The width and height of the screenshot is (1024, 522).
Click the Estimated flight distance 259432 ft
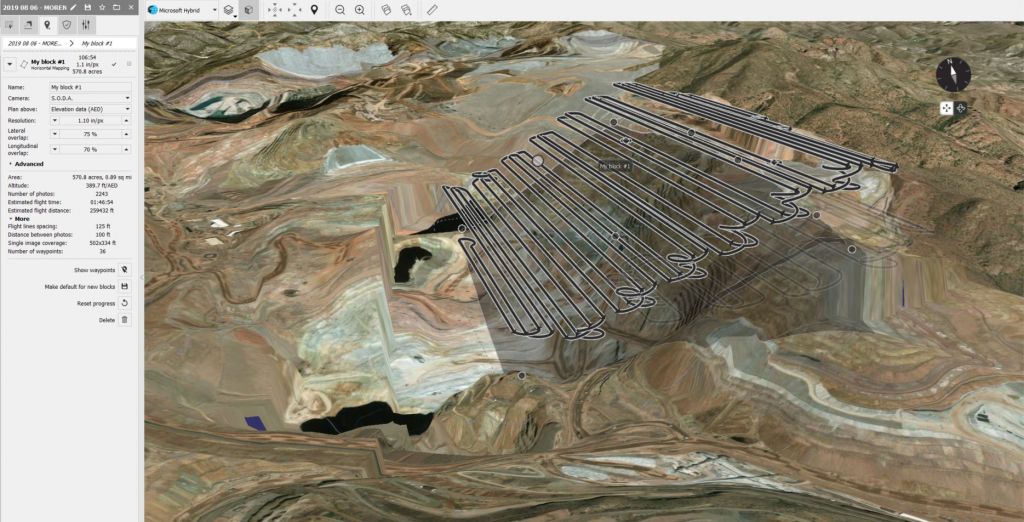(101, 208)
